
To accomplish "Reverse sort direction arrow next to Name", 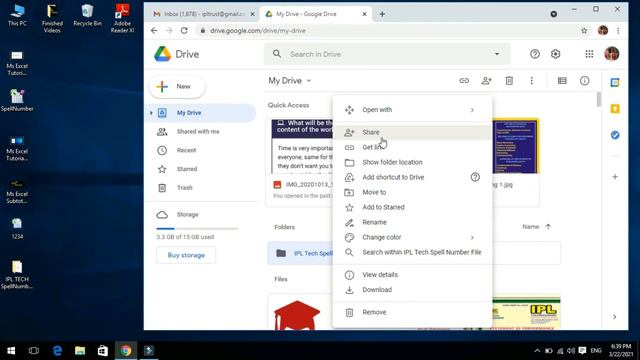I will 548,227.
